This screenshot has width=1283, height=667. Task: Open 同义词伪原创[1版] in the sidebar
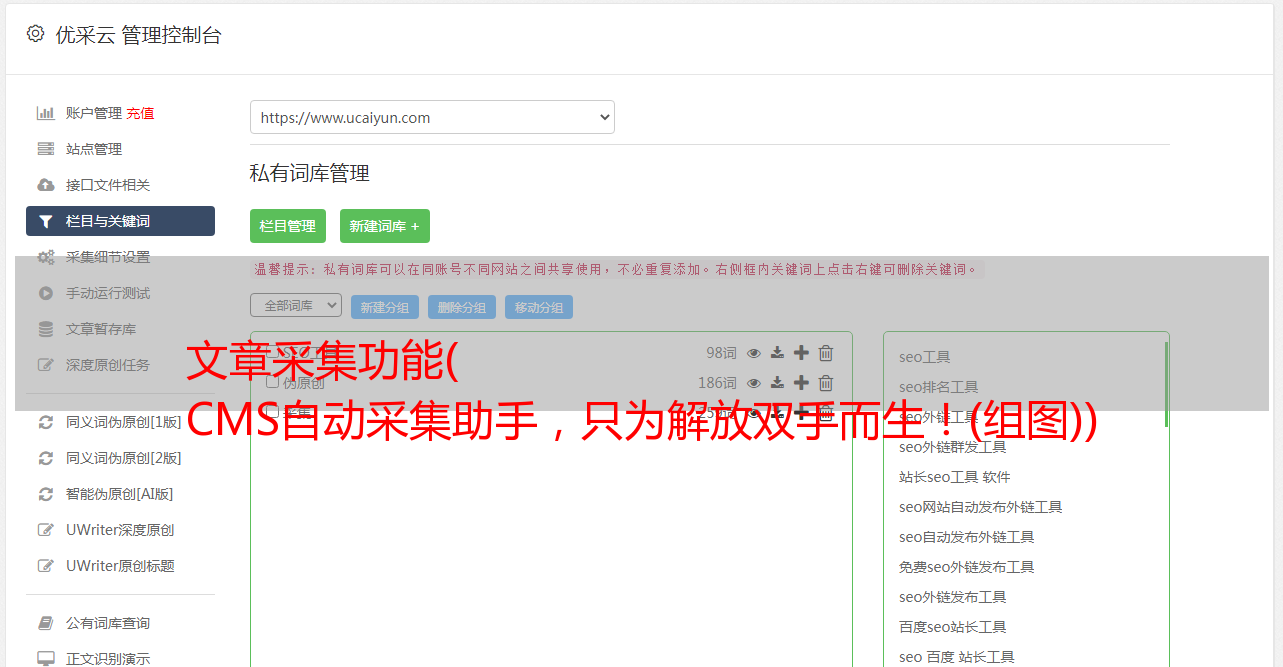click(124, 422)
